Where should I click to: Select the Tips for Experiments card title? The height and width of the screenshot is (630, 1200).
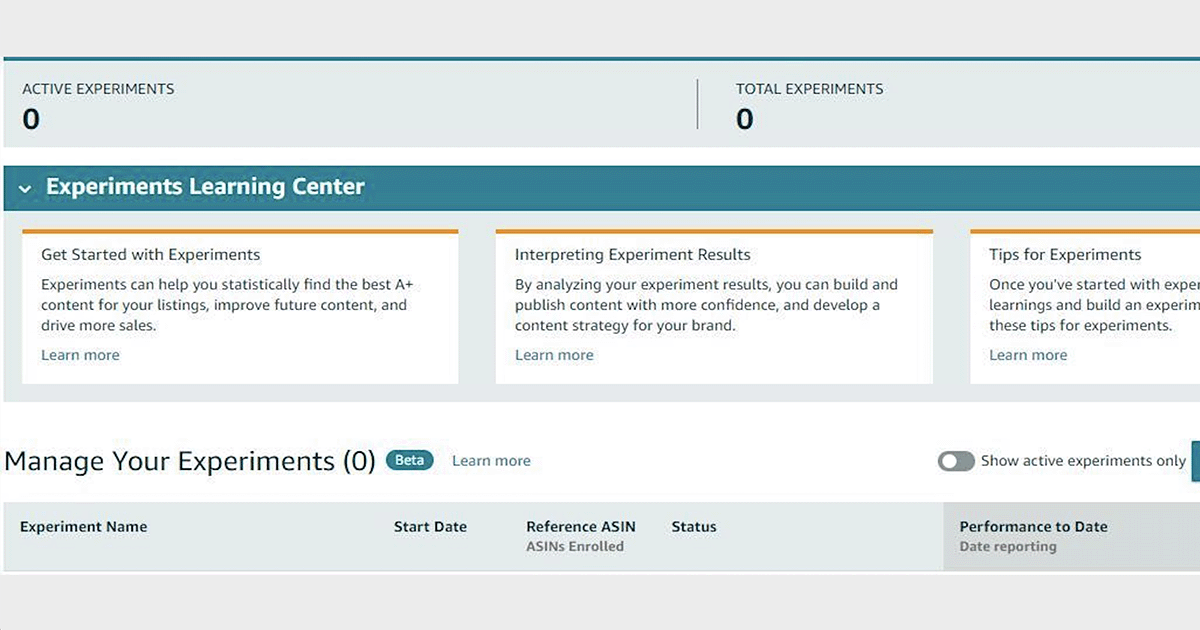pyautogui.click(x=1065, y=255)
